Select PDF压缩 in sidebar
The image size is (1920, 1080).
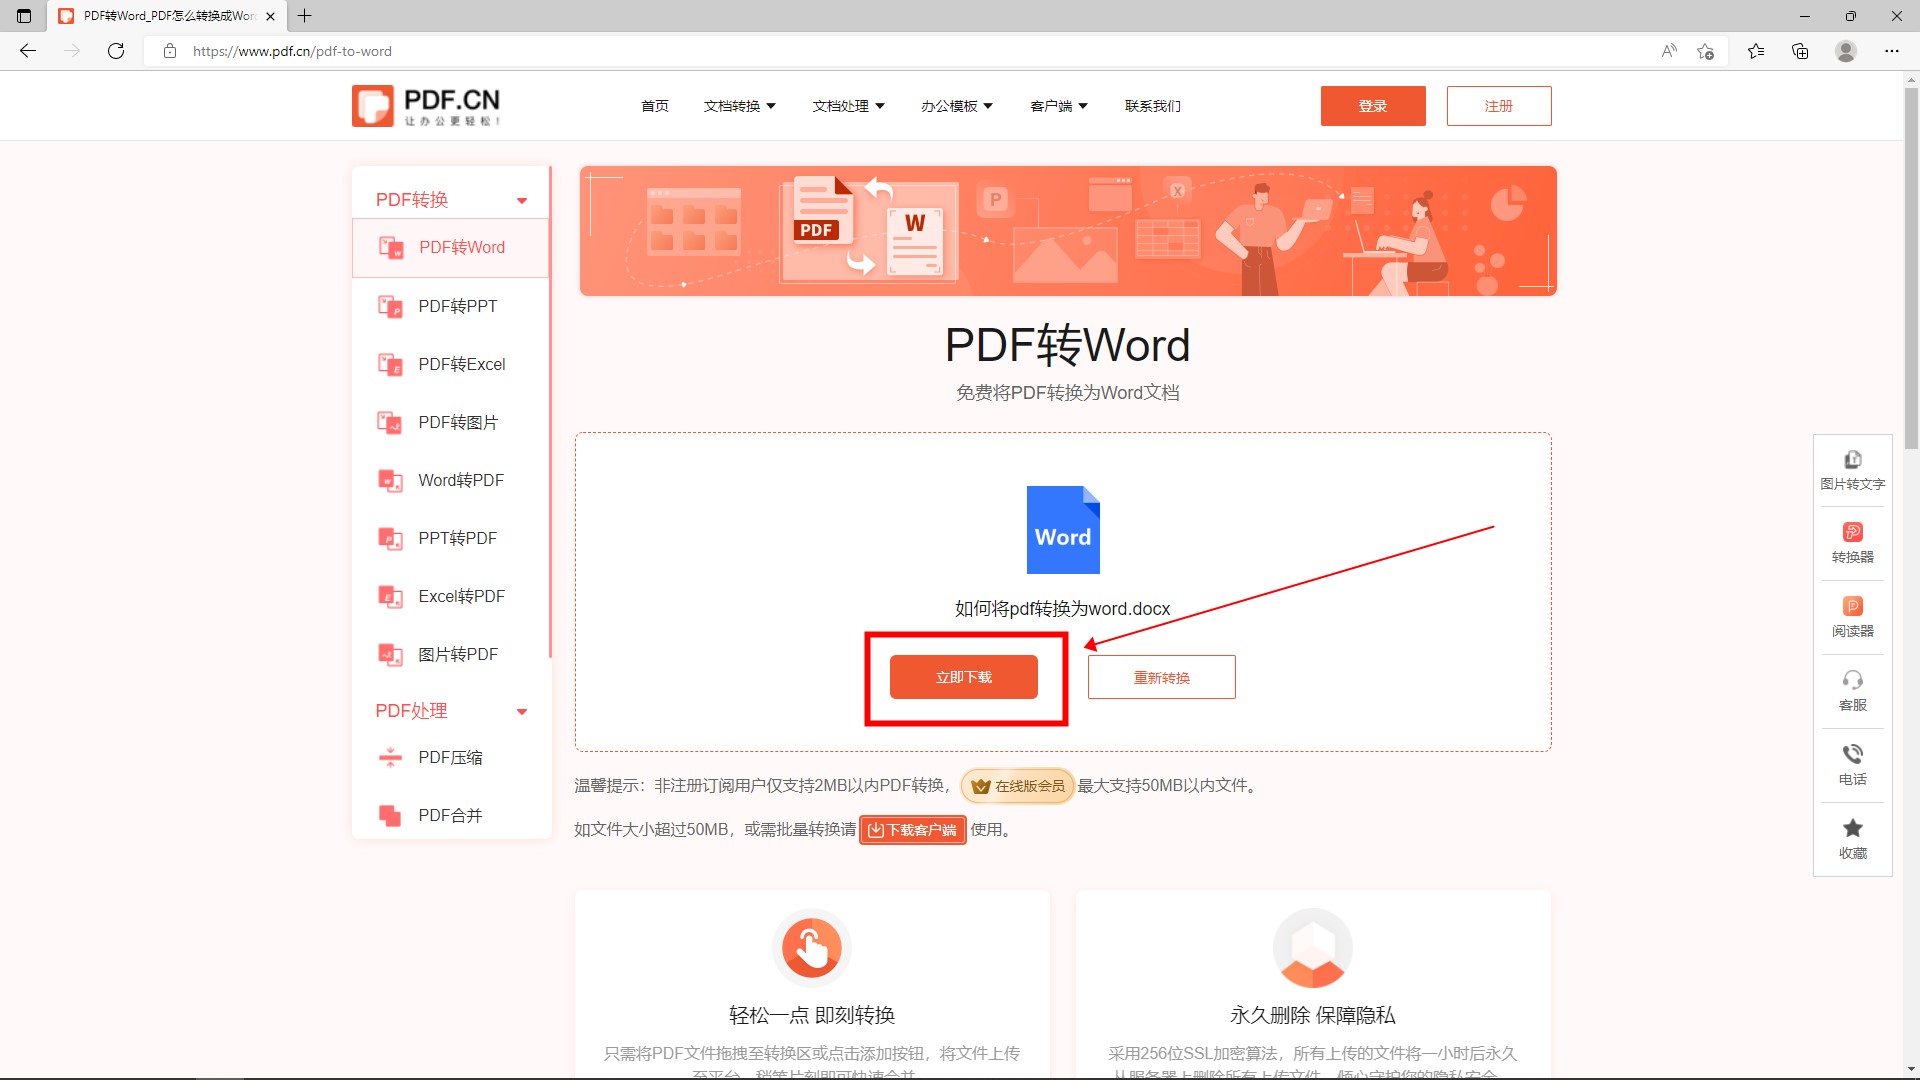click(451, 757)
